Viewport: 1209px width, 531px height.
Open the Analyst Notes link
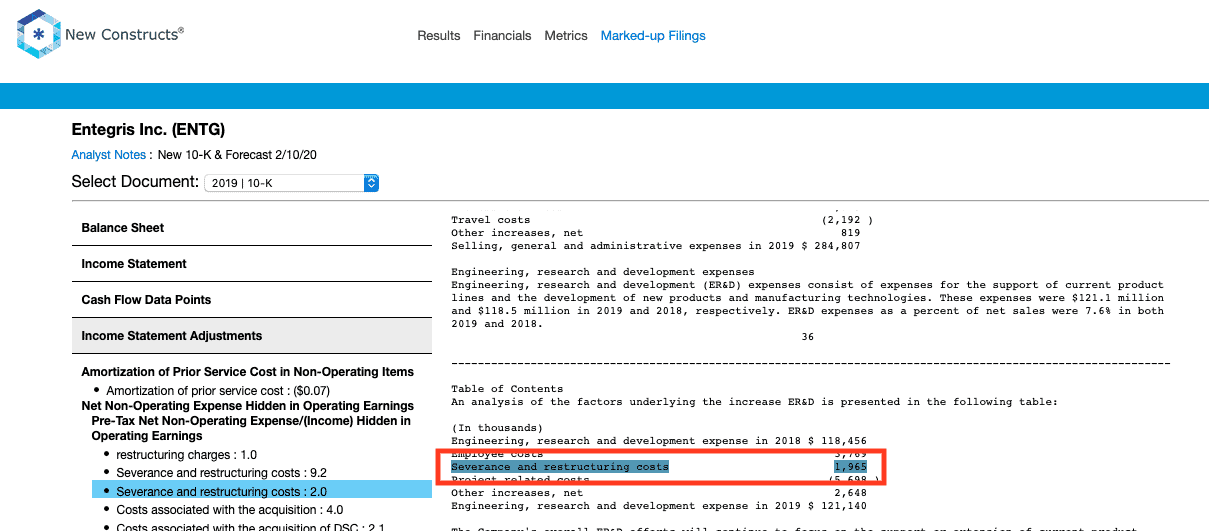tap(109, 155)
